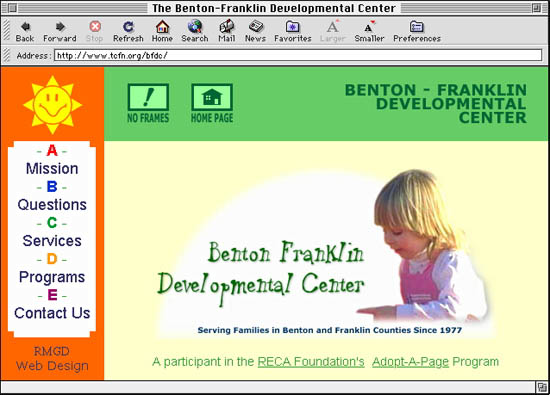
Task: Stop page loading with the Stop button
Action: point(95,31)
